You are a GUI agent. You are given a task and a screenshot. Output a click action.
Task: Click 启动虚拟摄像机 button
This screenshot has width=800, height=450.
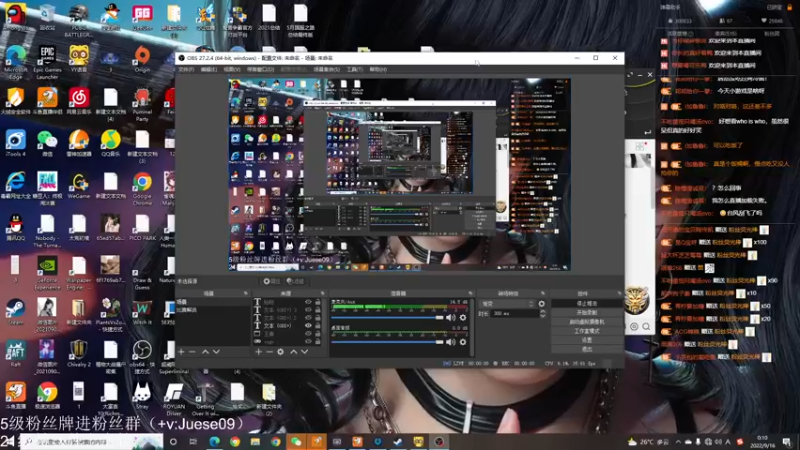point(587,322)
